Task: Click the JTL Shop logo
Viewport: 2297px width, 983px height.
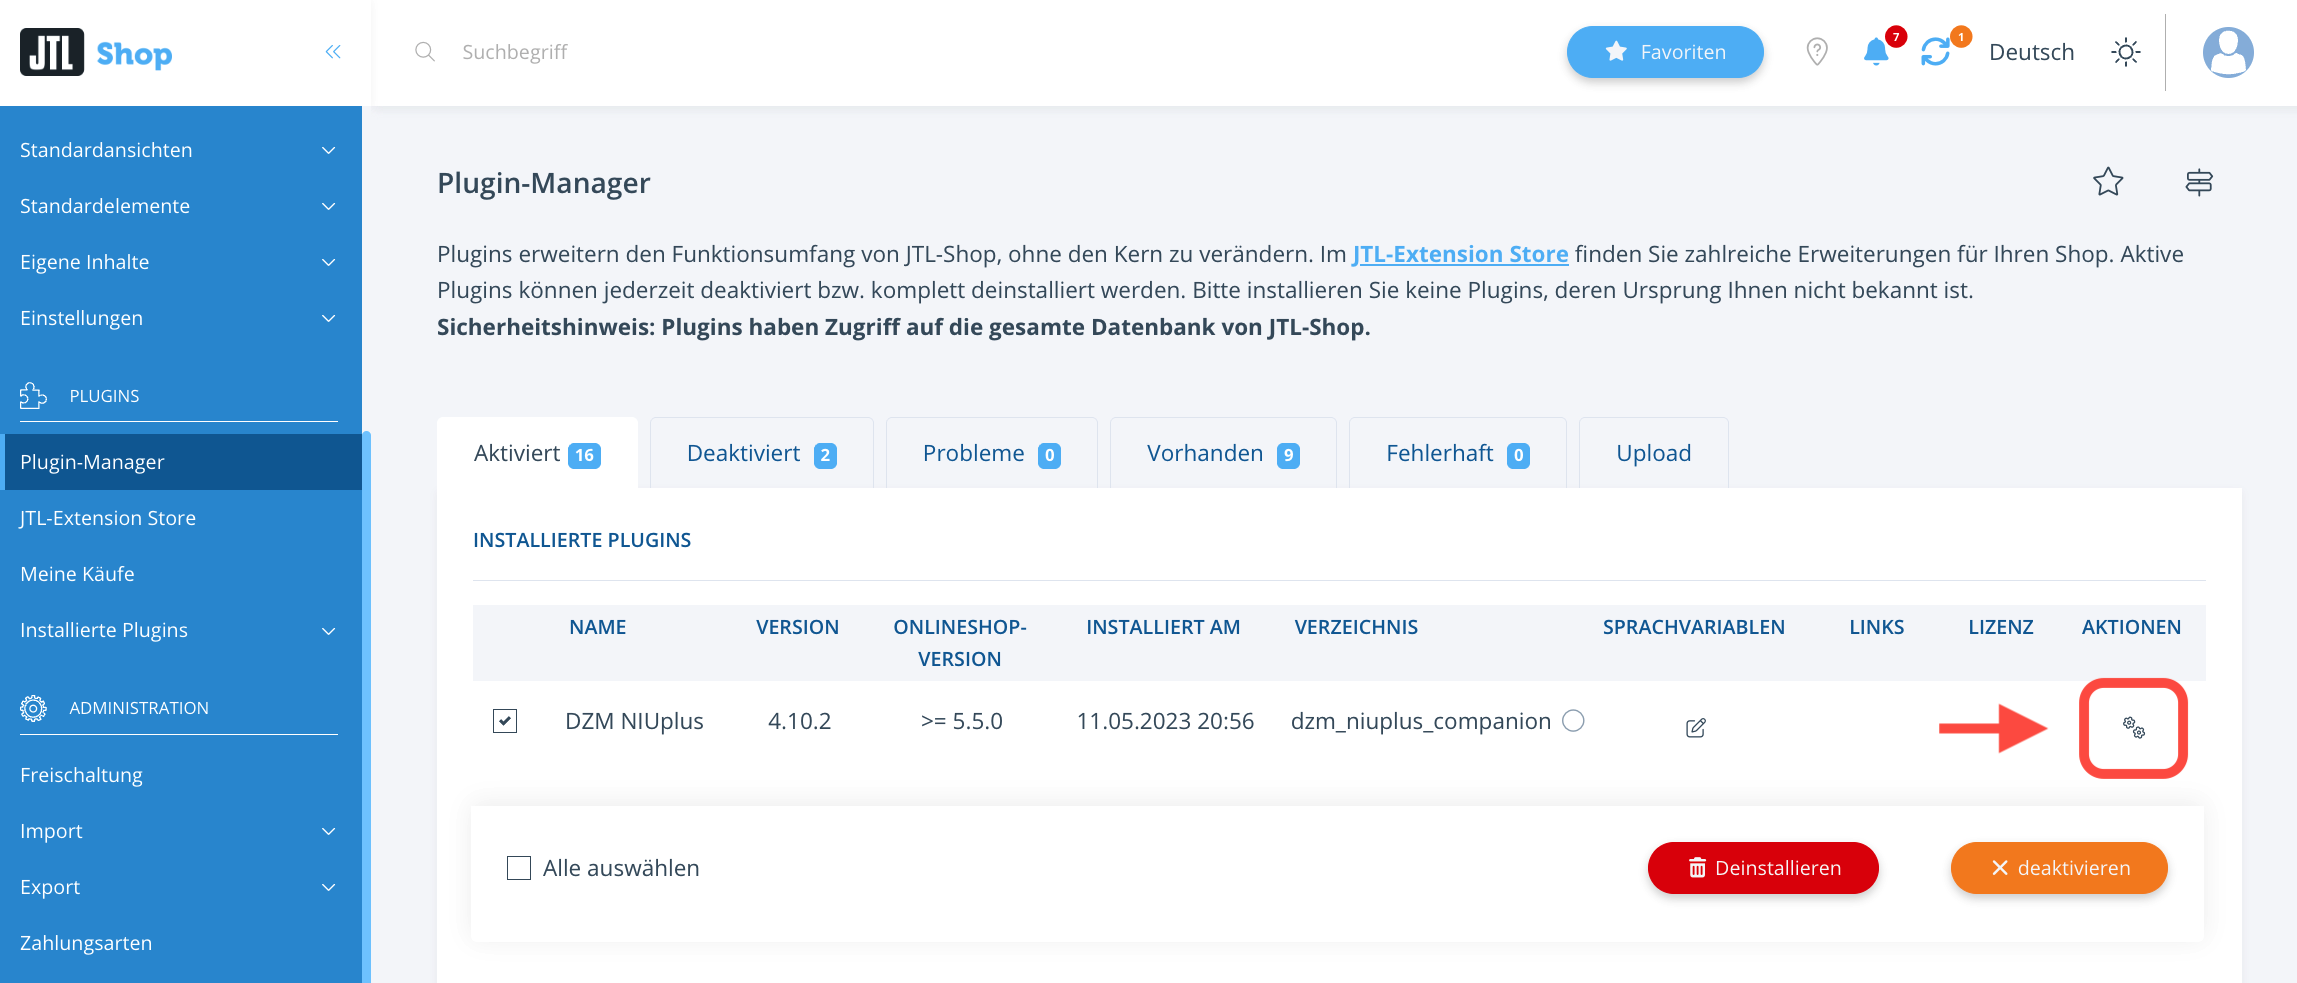Action: coord(96,52)
